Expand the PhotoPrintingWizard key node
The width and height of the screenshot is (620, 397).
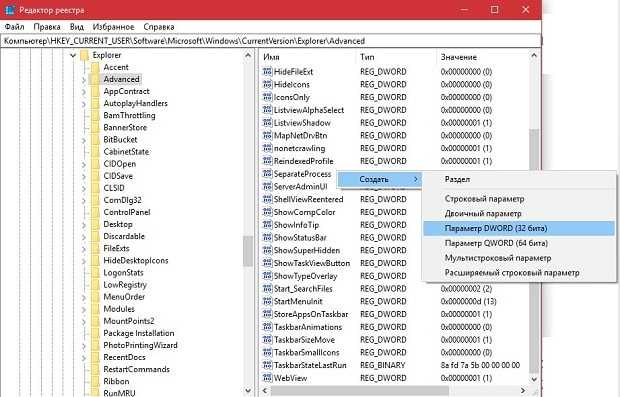coord(83,346)
